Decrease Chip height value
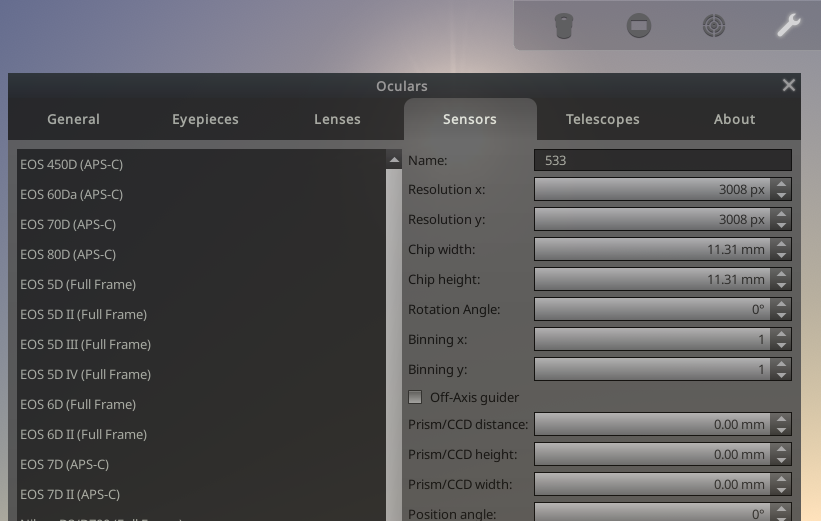821x521 pixels. [781, 285]
